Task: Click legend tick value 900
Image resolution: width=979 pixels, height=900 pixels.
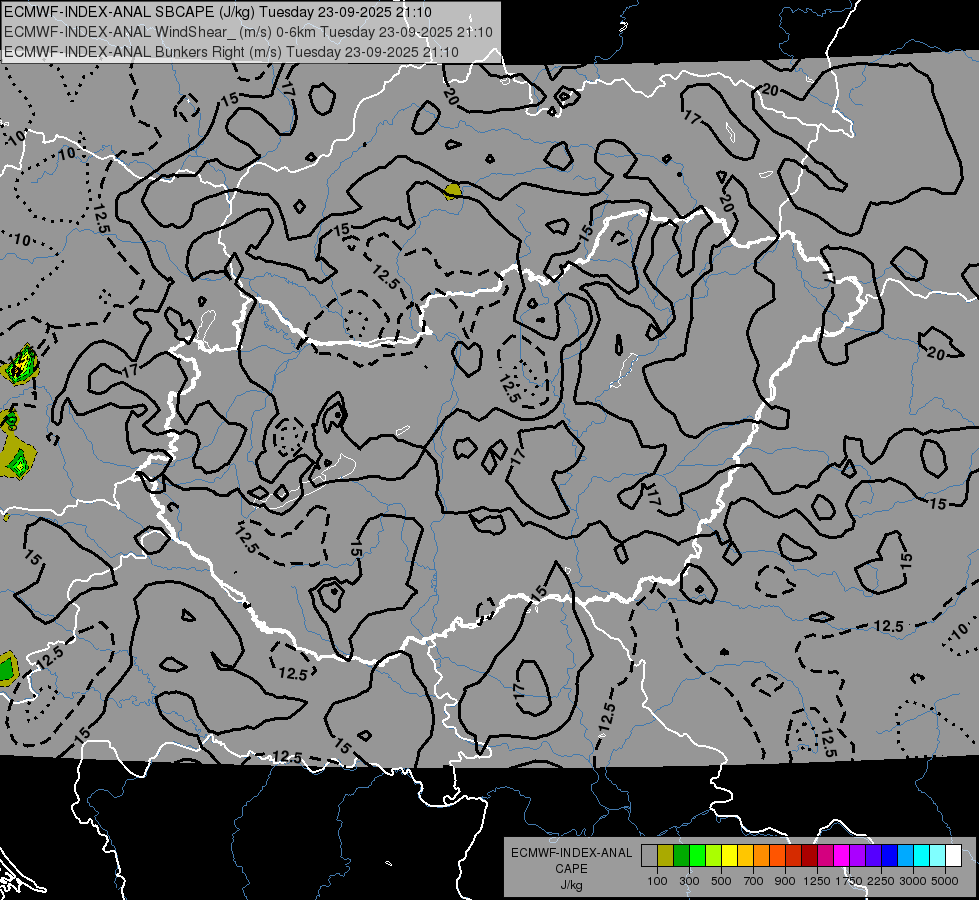Action: point(785,881)
